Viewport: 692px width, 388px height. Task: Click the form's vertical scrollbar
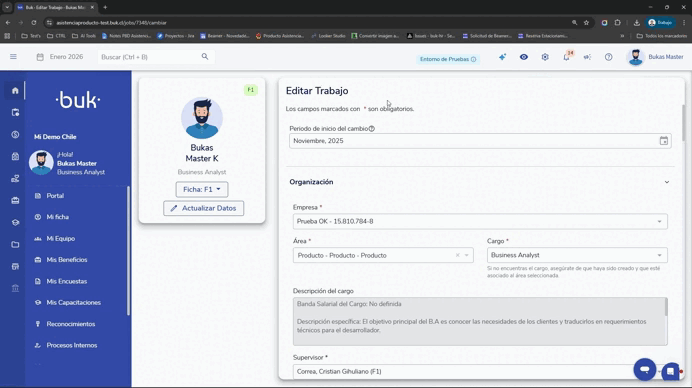tap(684, 124)
